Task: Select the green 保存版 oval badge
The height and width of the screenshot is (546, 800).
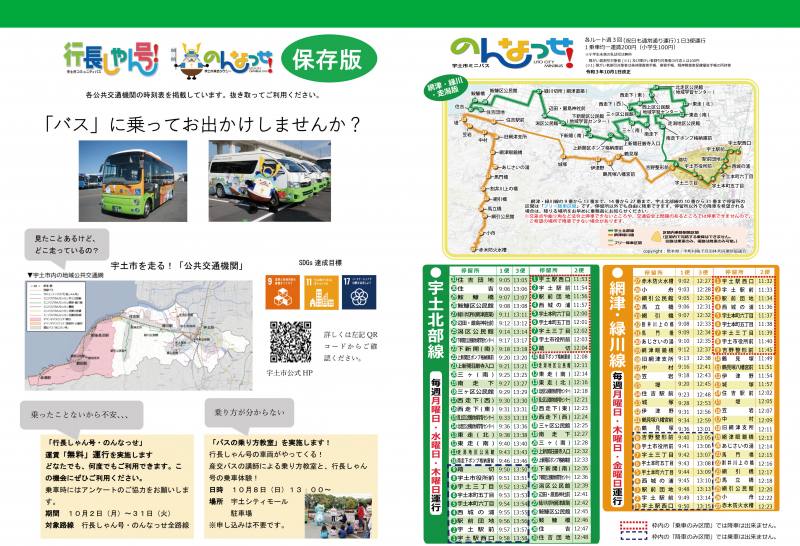Action: click(329, 58)
